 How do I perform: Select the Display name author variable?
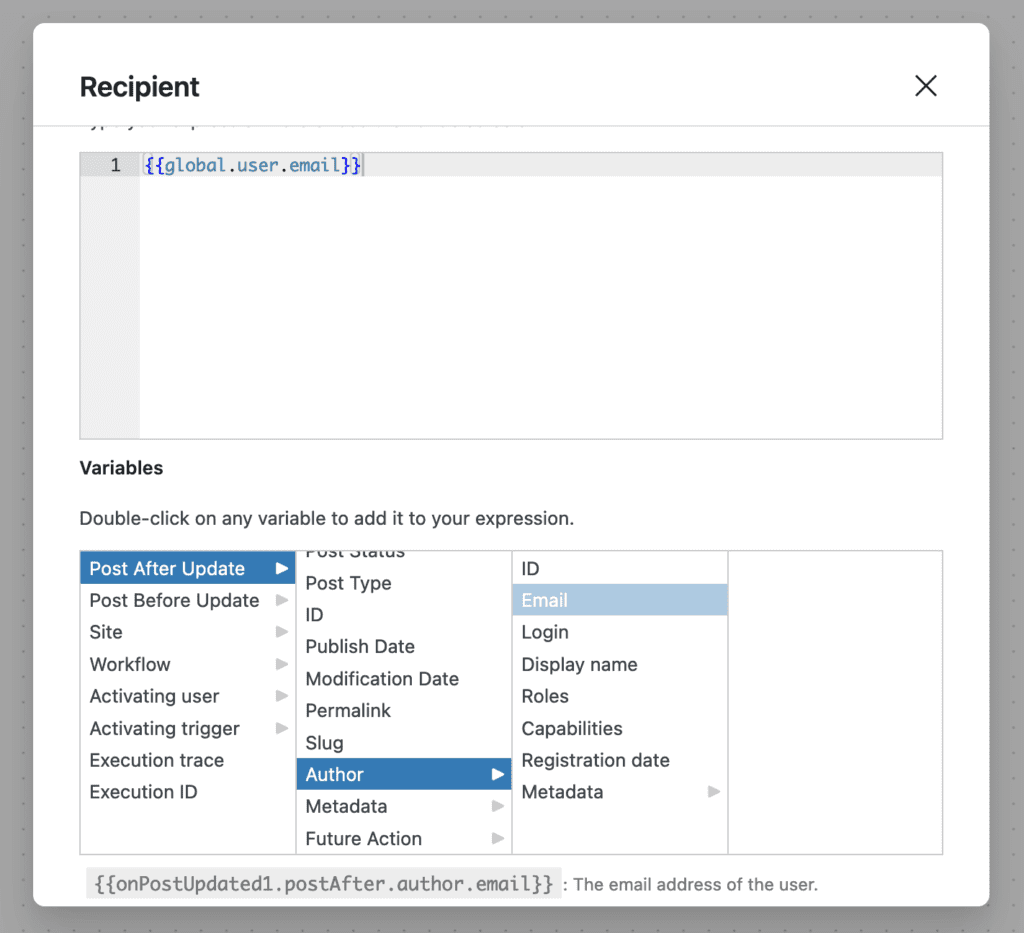(579, 664)
